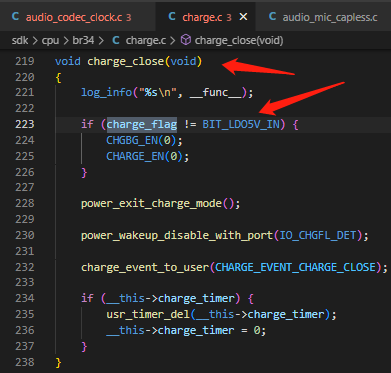
Task: Click power_wakeup_disable_with_port function call
Action: [x=177, y=236]
